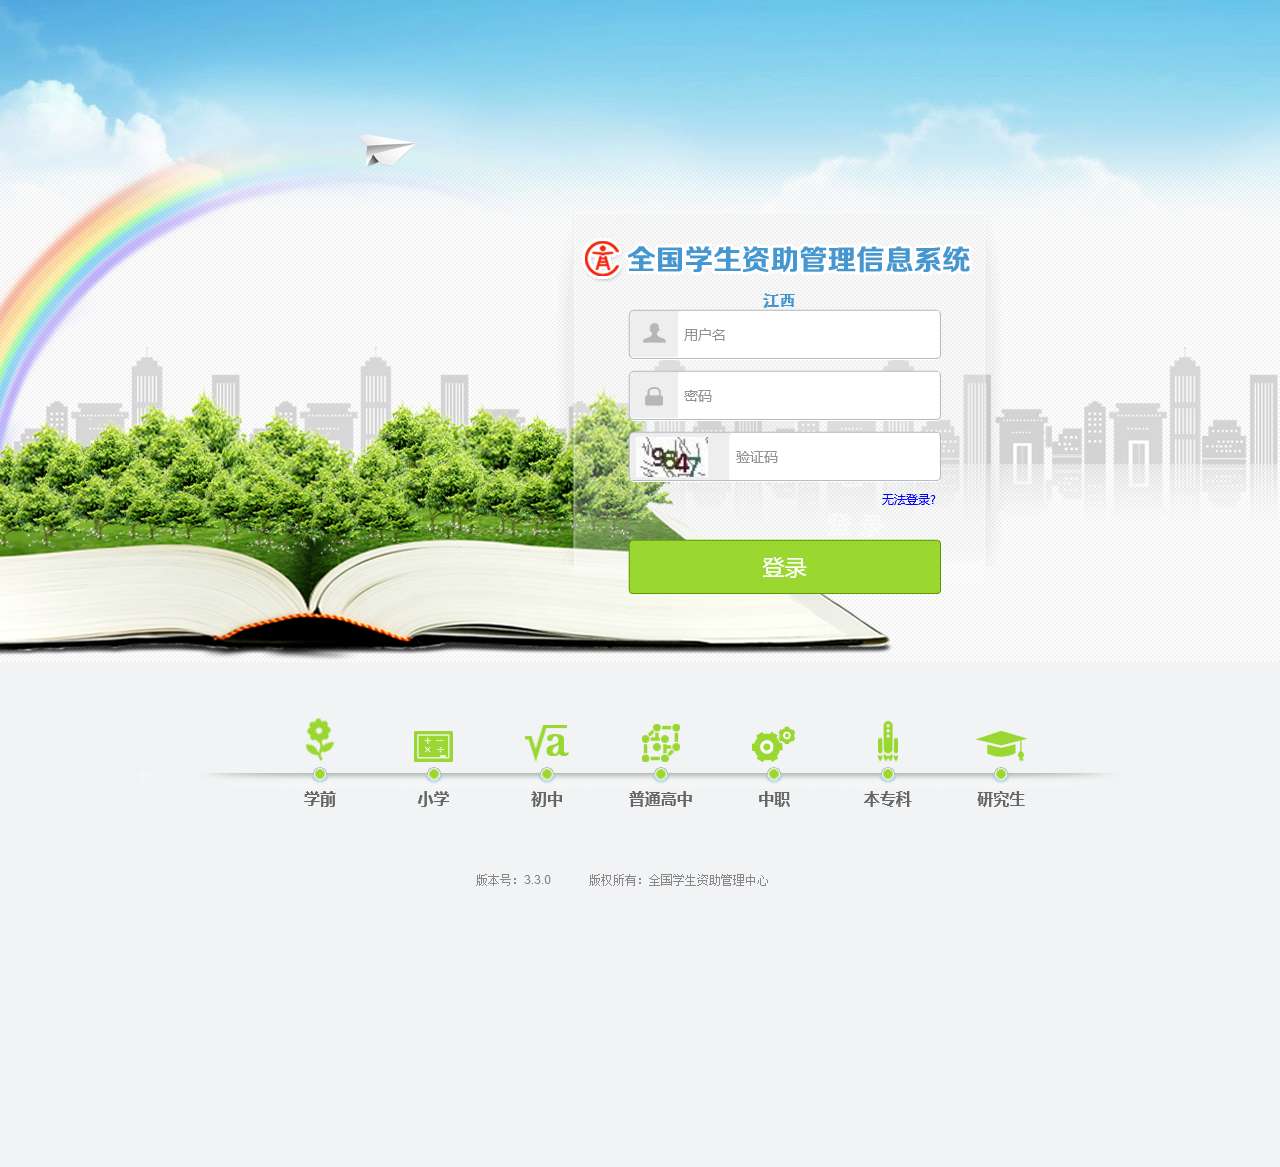Click the calculator icon above 小学
The width and height of the screenshot is (1280, 1167).
click(x=433, y=744)
